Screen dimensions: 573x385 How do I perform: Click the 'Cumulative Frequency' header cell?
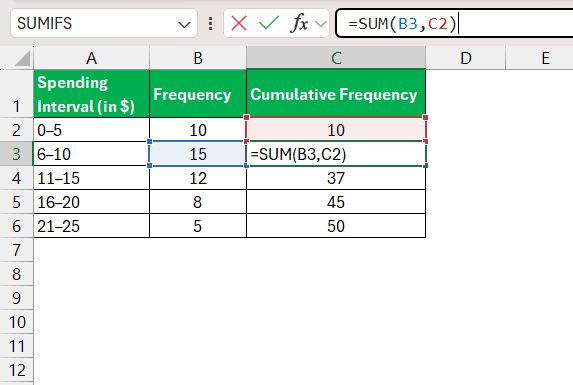[x=336, y=94]
